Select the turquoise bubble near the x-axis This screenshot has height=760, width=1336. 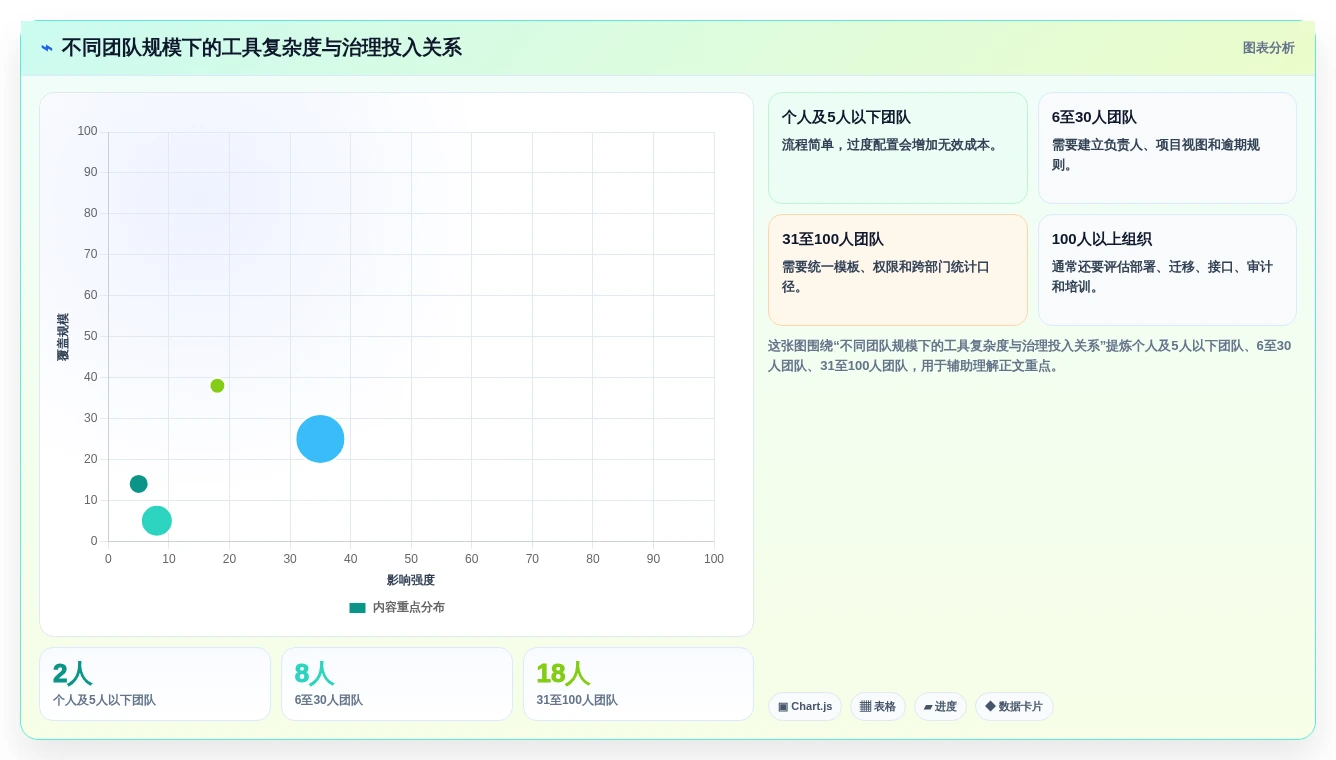(157, 521)
